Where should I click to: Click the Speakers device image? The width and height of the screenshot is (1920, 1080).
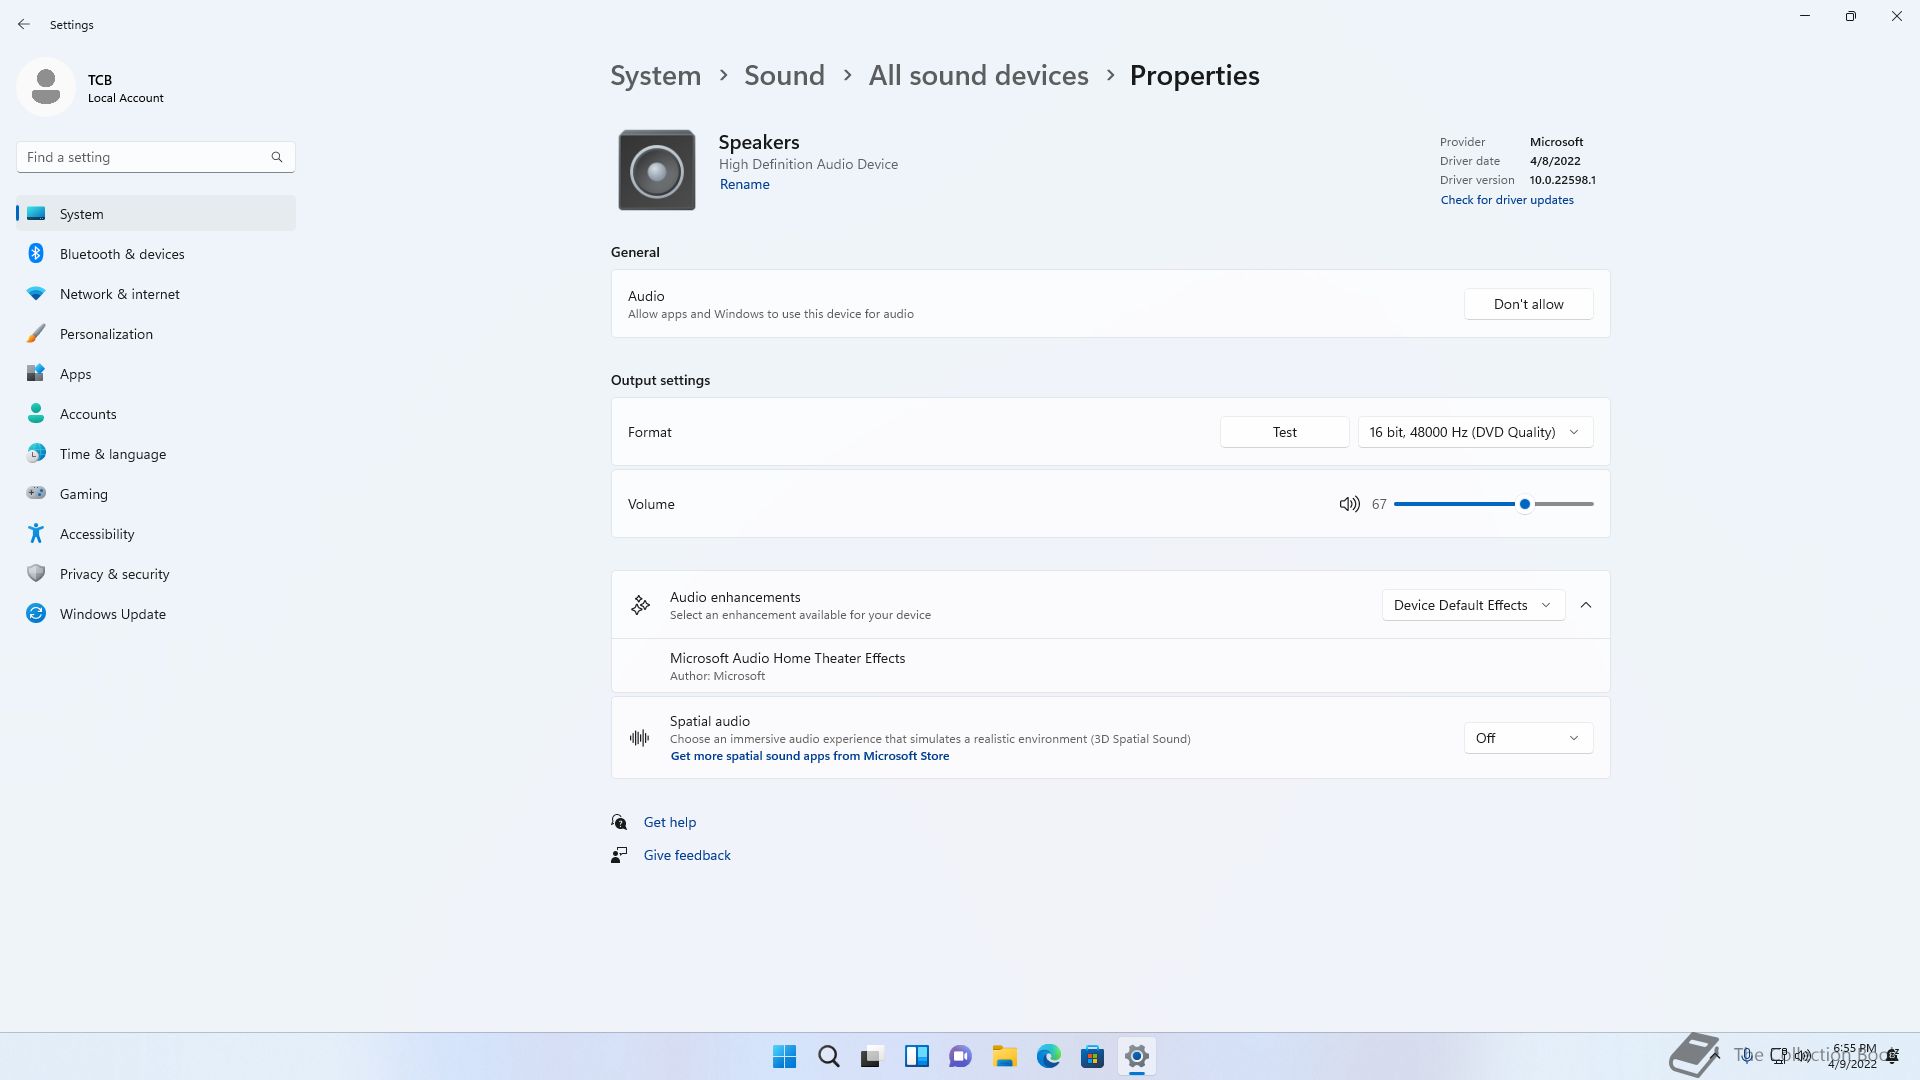[x=656, y=170]
